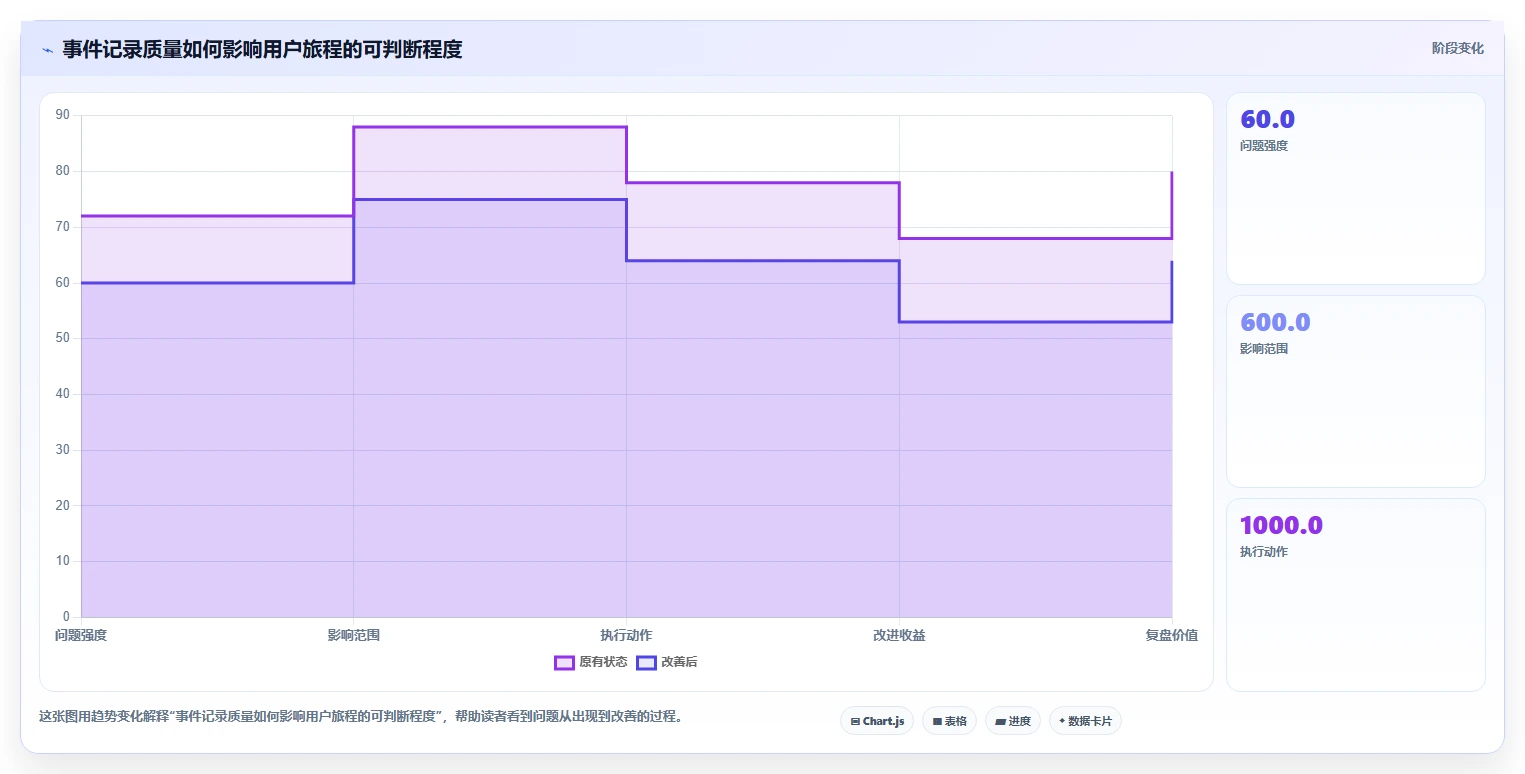This screenshot has width=1525, height=774.
Task: Click the 50 y-axis tick value
Action: [x=63, y=338]
